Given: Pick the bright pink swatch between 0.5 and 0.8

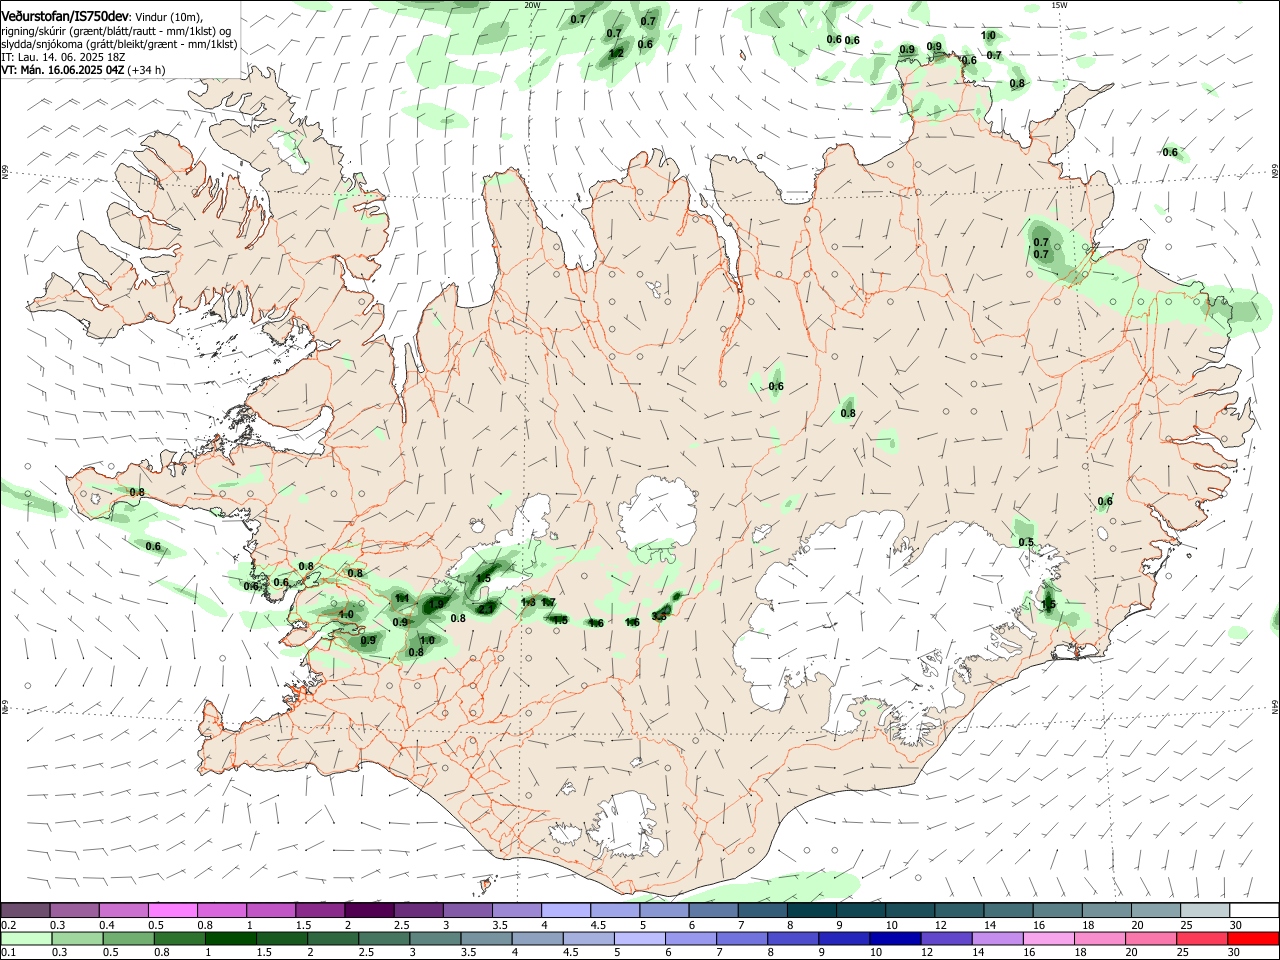Looking at the screenshot, I should point(172,910).
